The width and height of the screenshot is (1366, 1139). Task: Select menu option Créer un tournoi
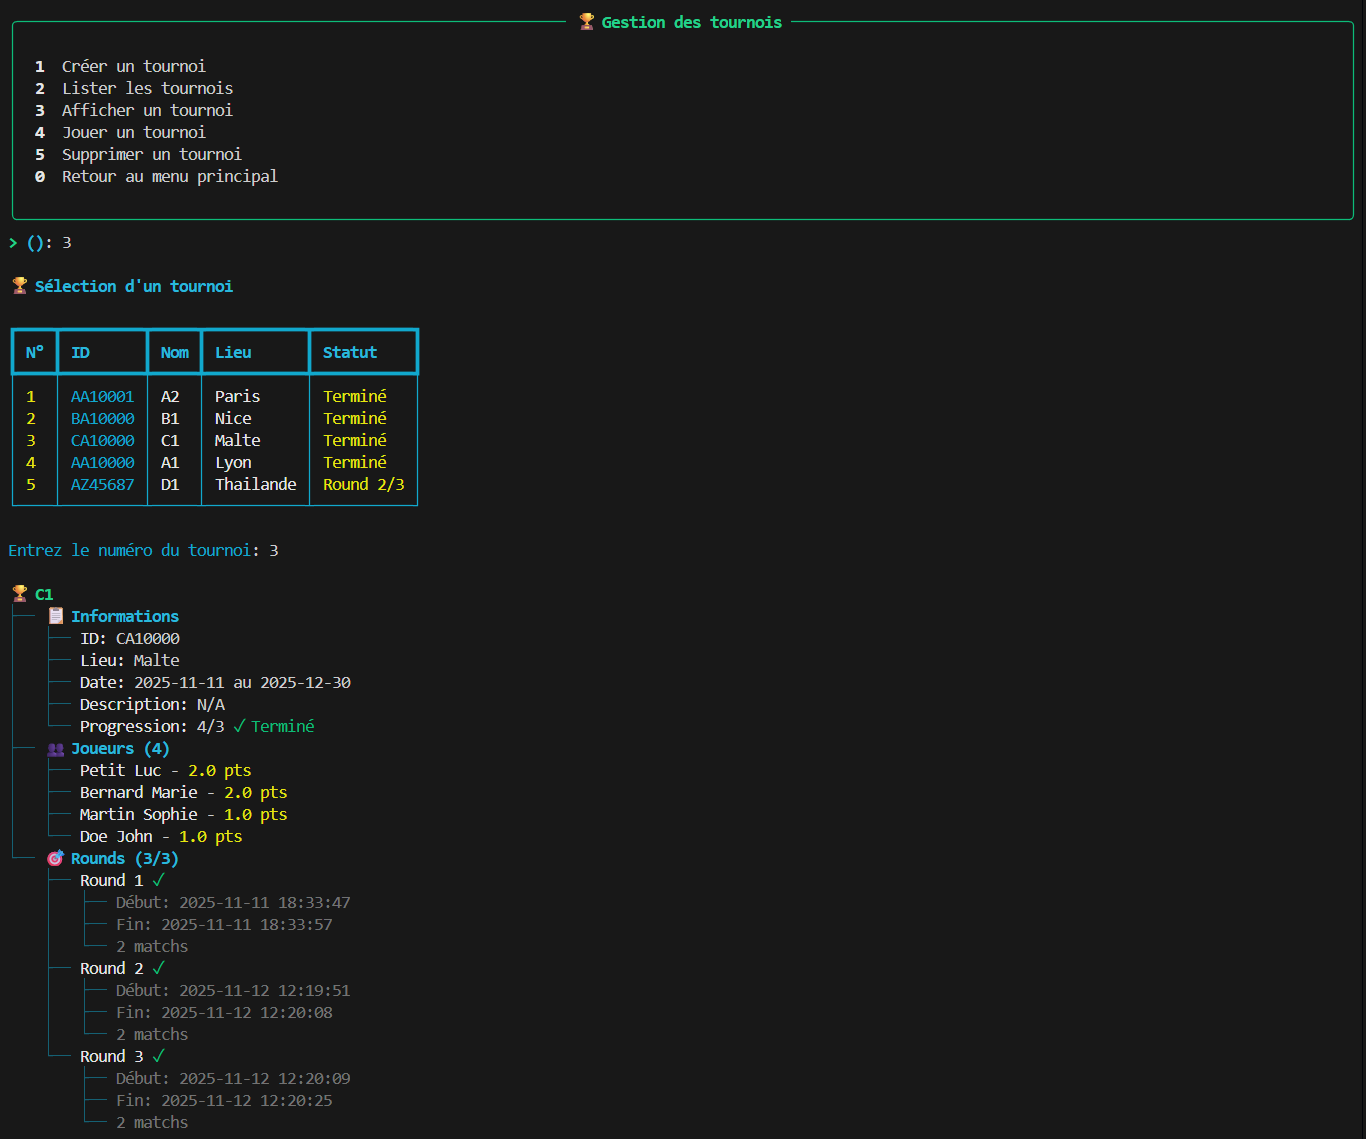tap(133, 67)
